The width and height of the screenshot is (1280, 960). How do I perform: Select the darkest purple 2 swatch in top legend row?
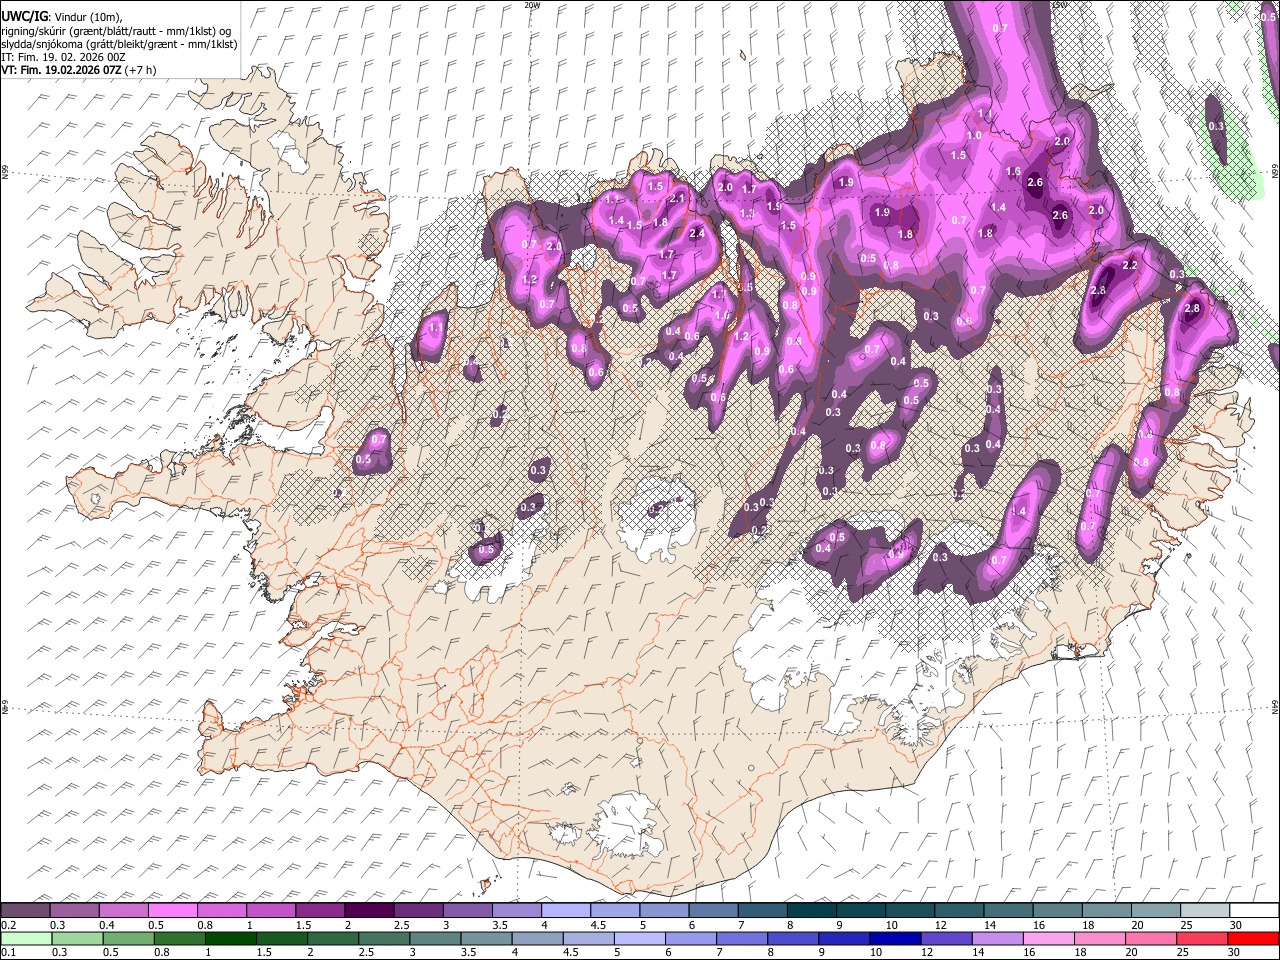click(x=368, y=911)
